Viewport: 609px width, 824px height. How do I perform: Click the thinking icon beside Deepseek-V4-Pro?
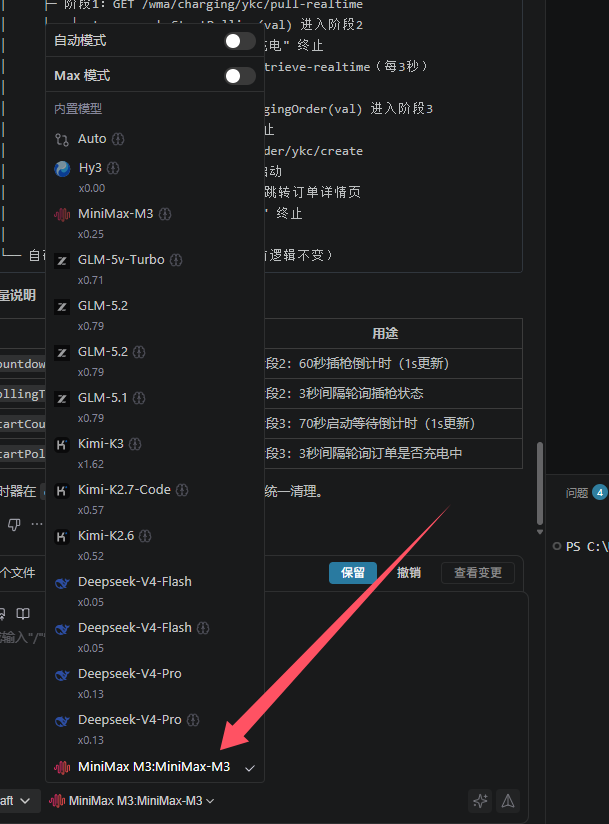tap(193, 720)
